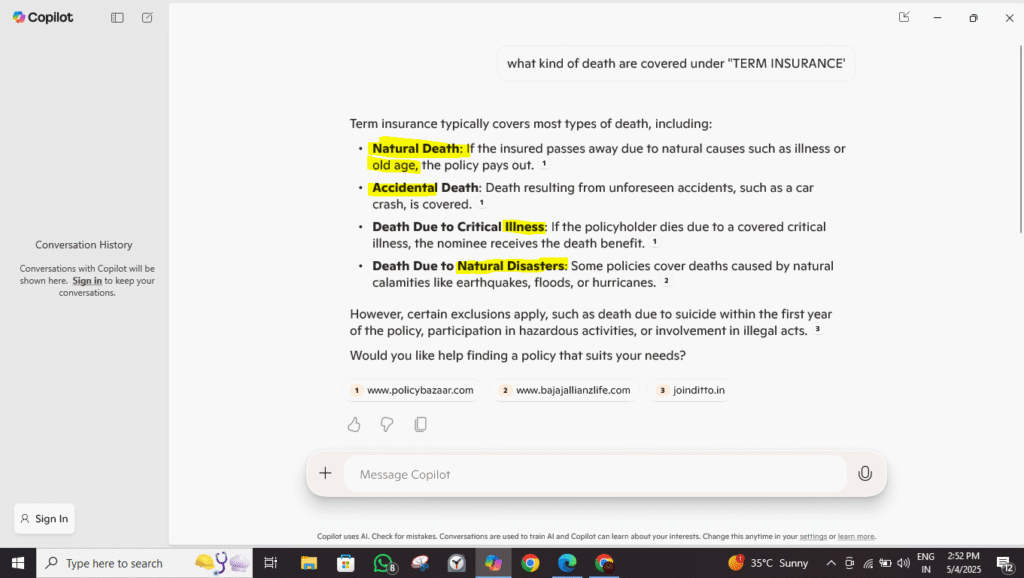The width and height of the screenshot is (1024, 578).
Task: Open the Windows Start menu
Action: click(18, 563)
